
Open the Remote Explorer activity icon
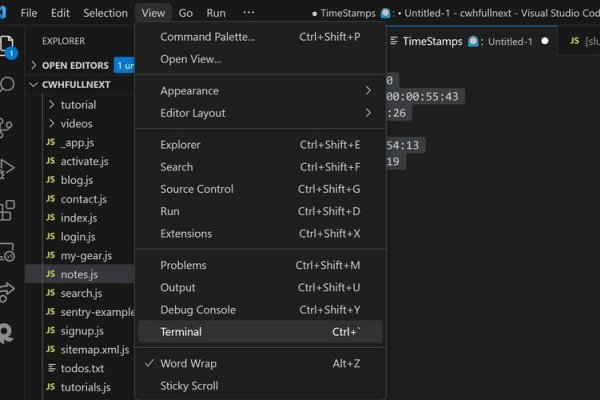[7, 252]
